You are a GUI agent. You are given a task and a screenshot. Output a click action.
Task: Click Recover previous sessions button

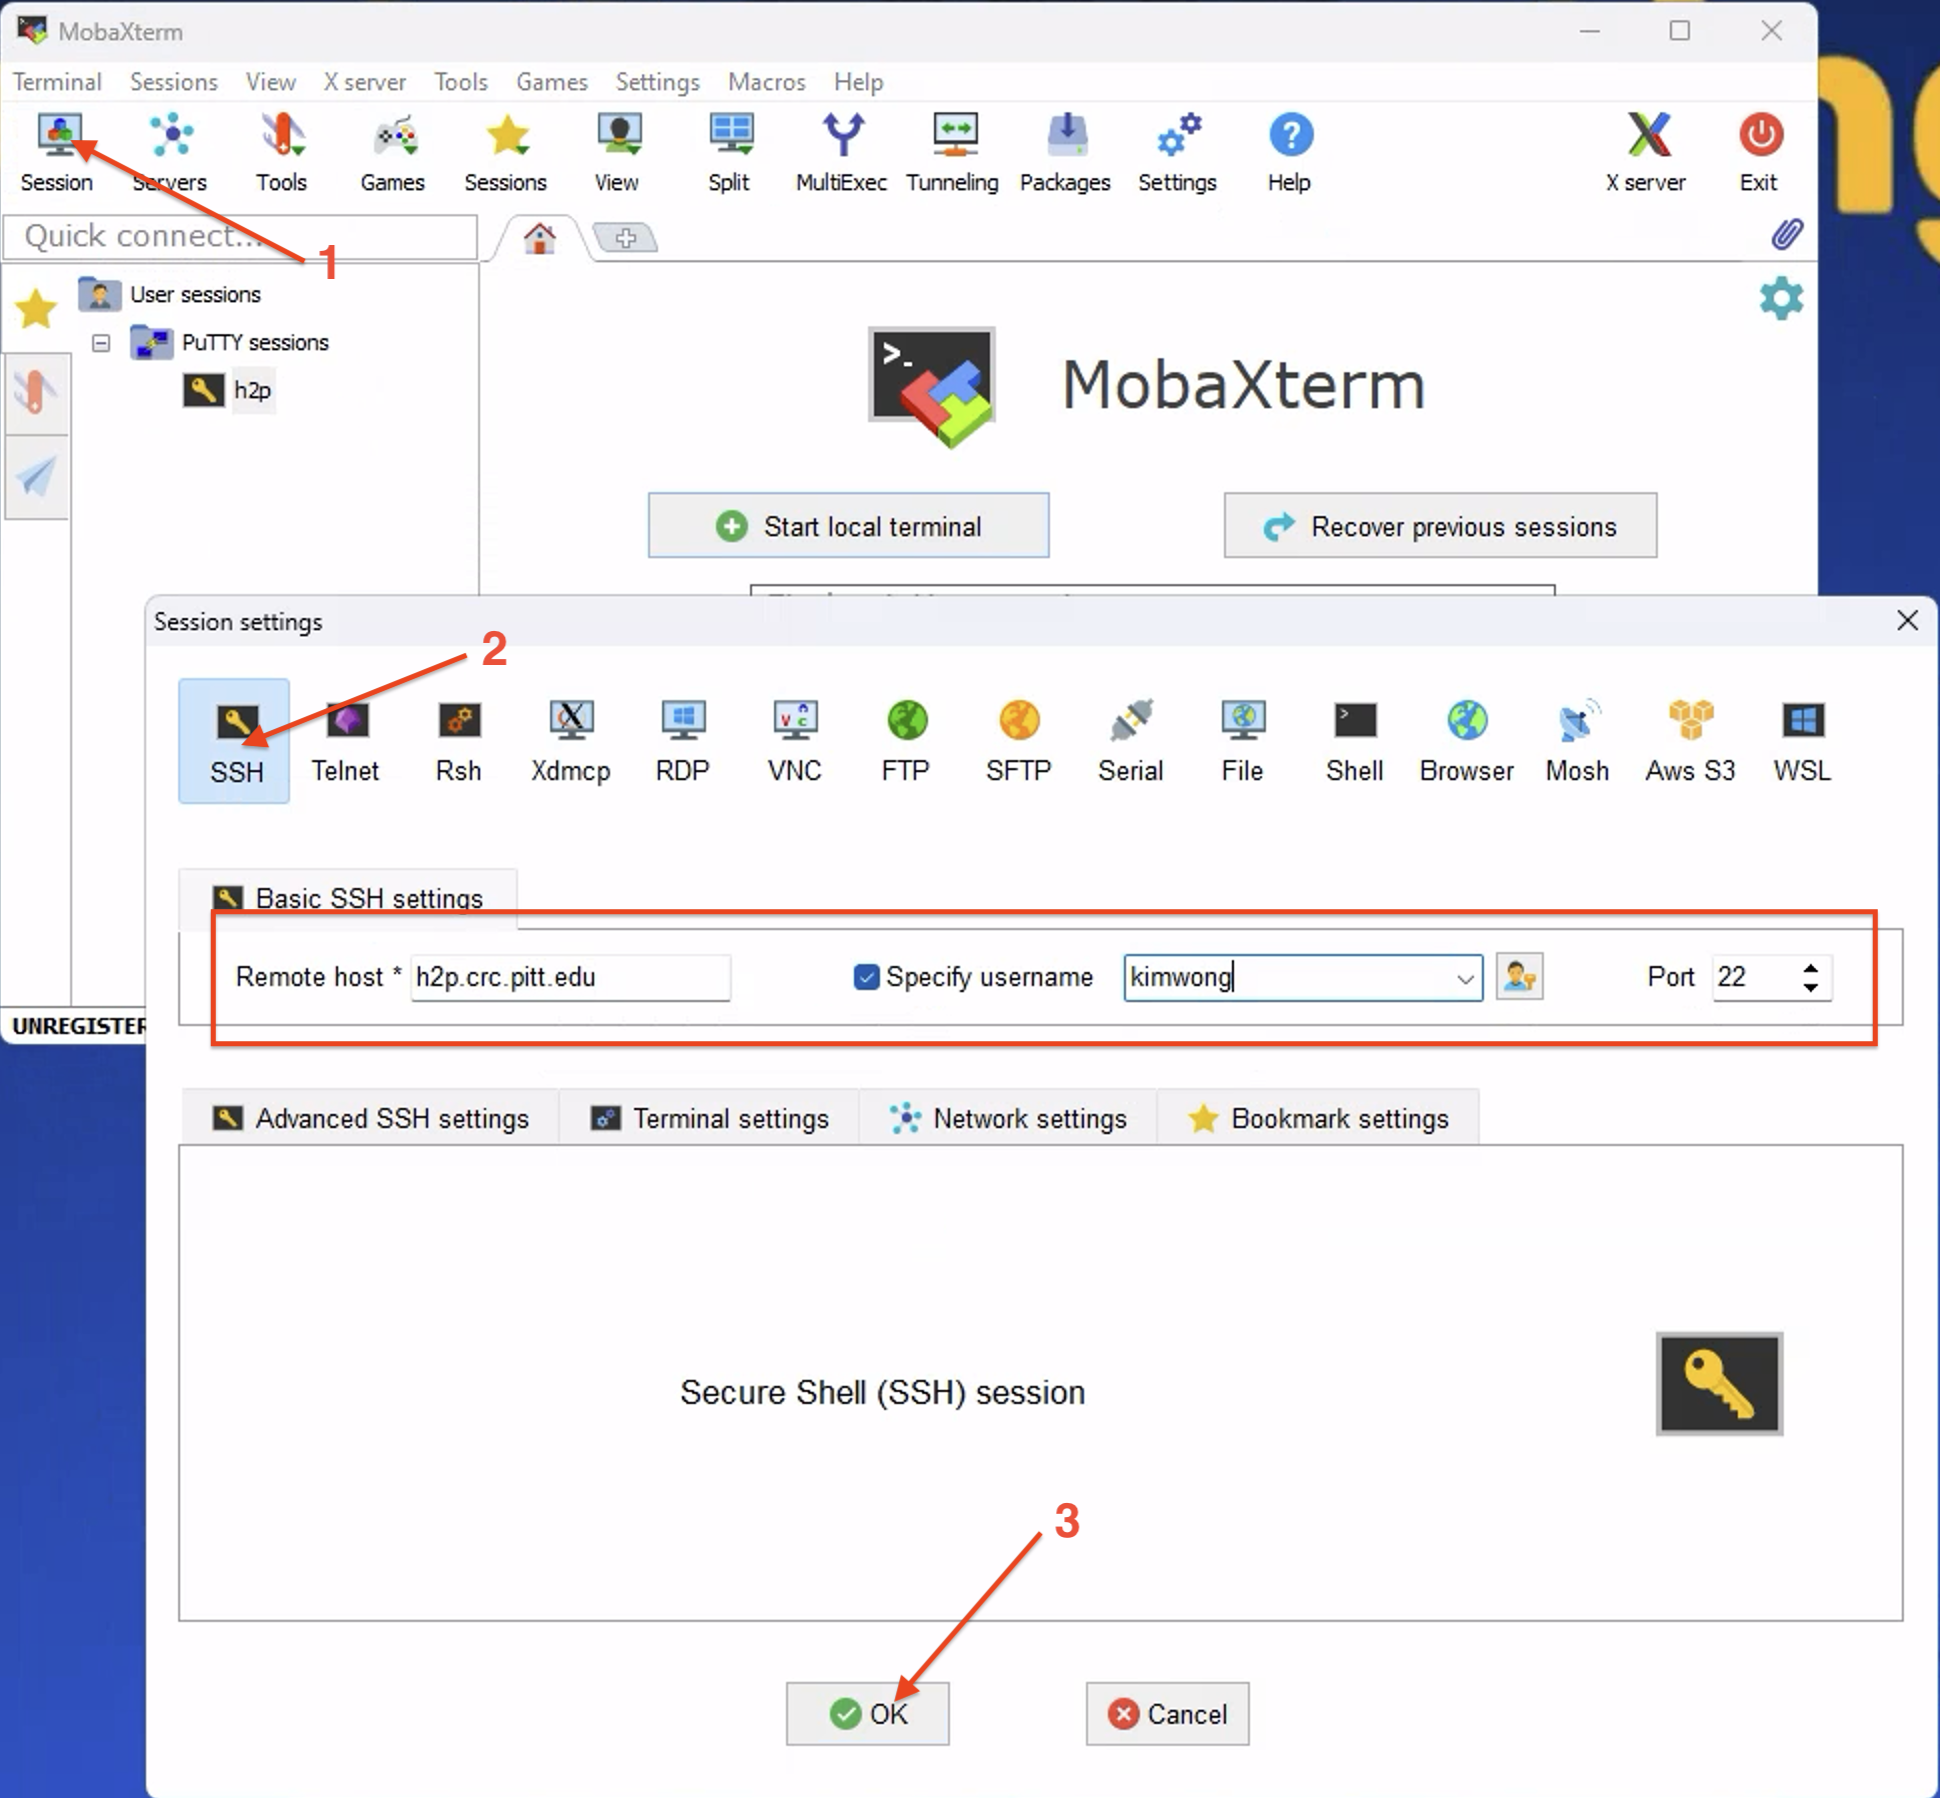(1440, 526)
